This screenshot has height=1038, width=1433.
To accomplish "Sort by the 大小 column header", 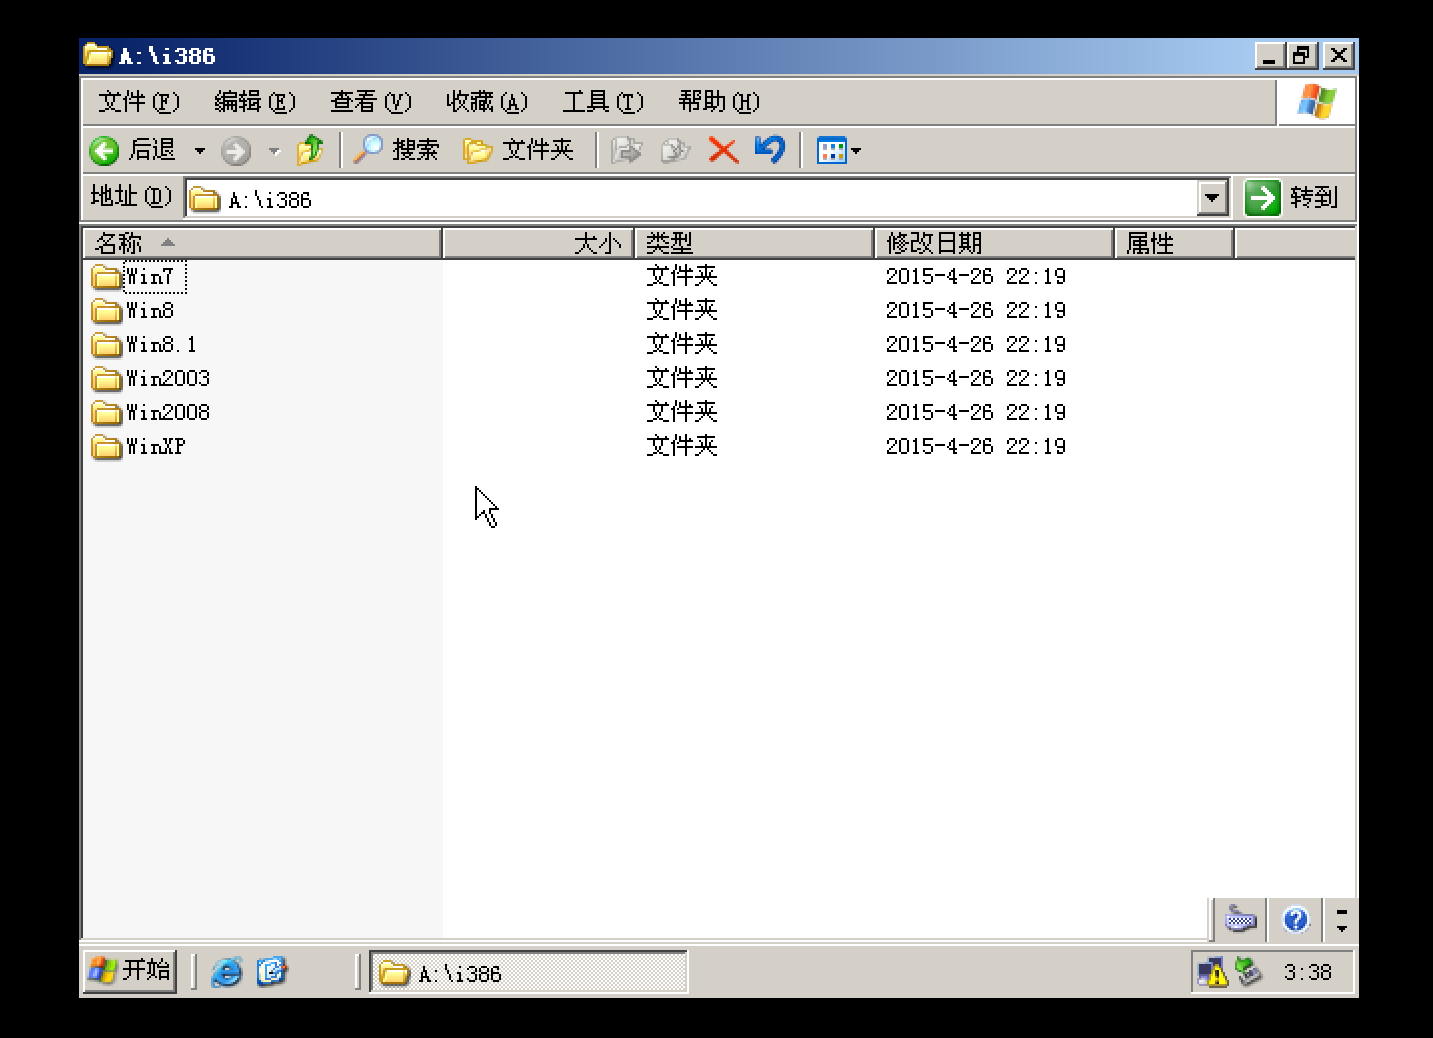I will [x=538, y=243].
